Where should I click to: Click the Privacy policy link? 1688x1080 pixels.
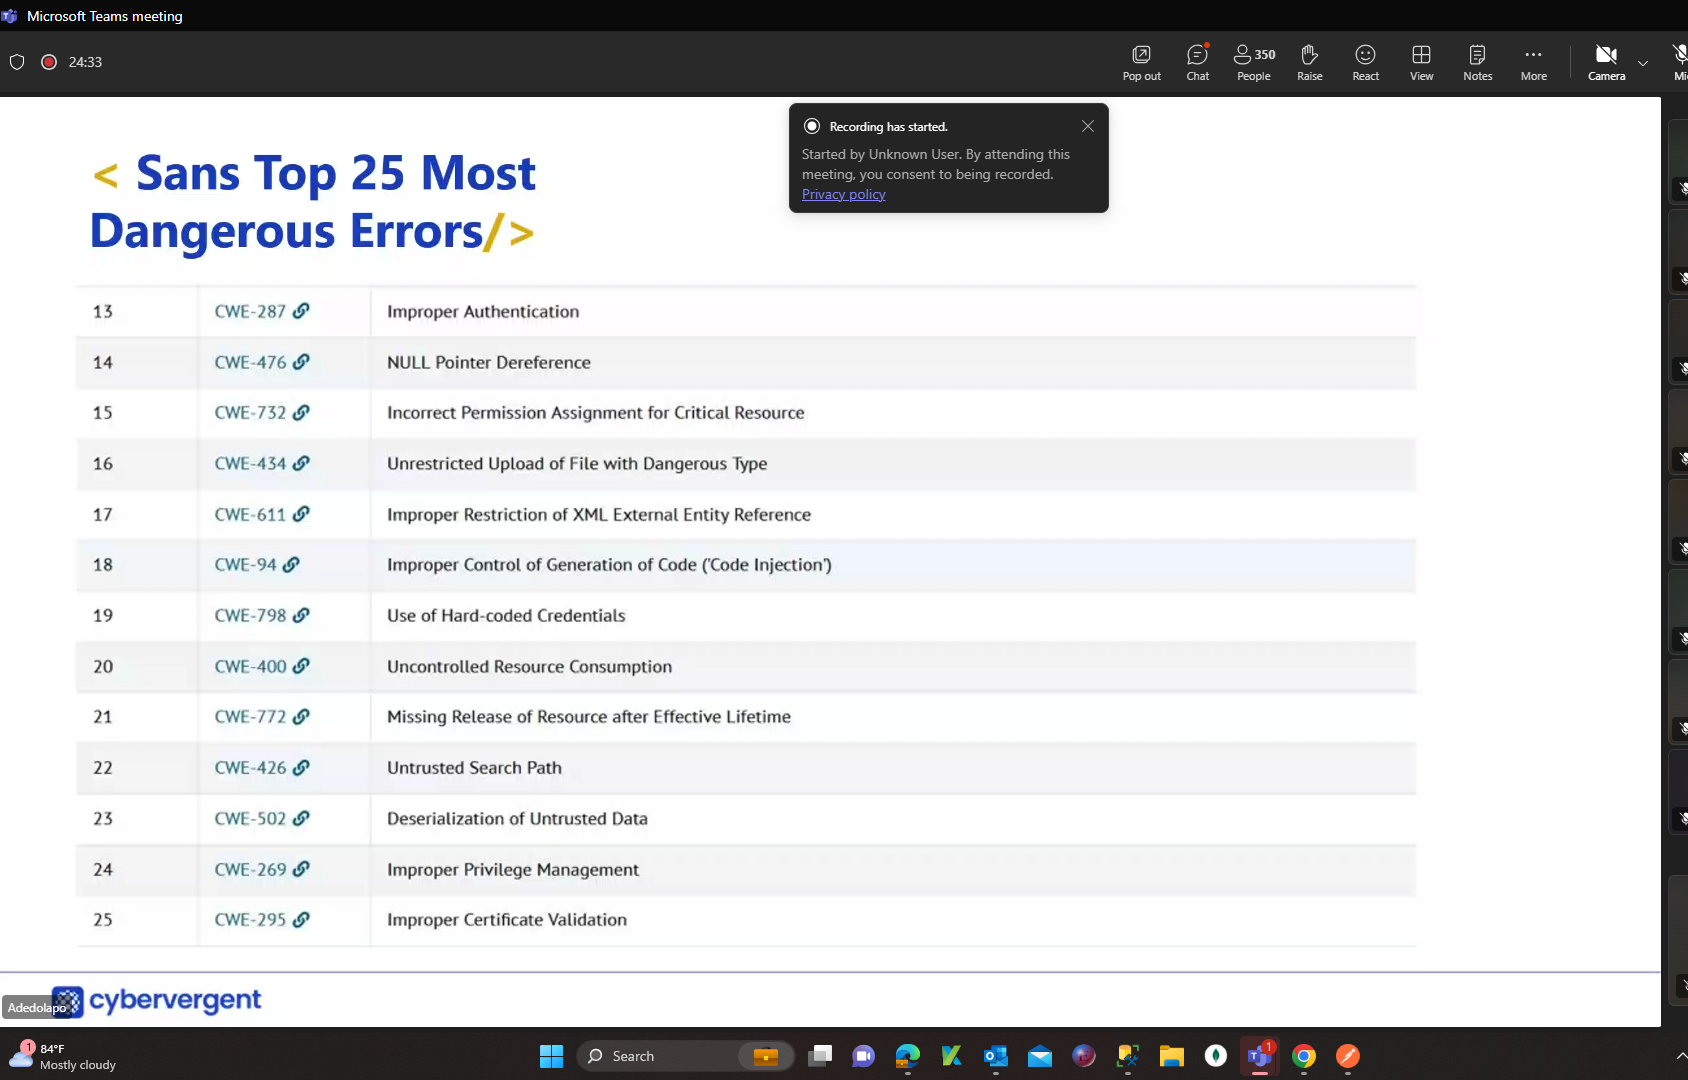pyautogui.click(x=843, y=194)
